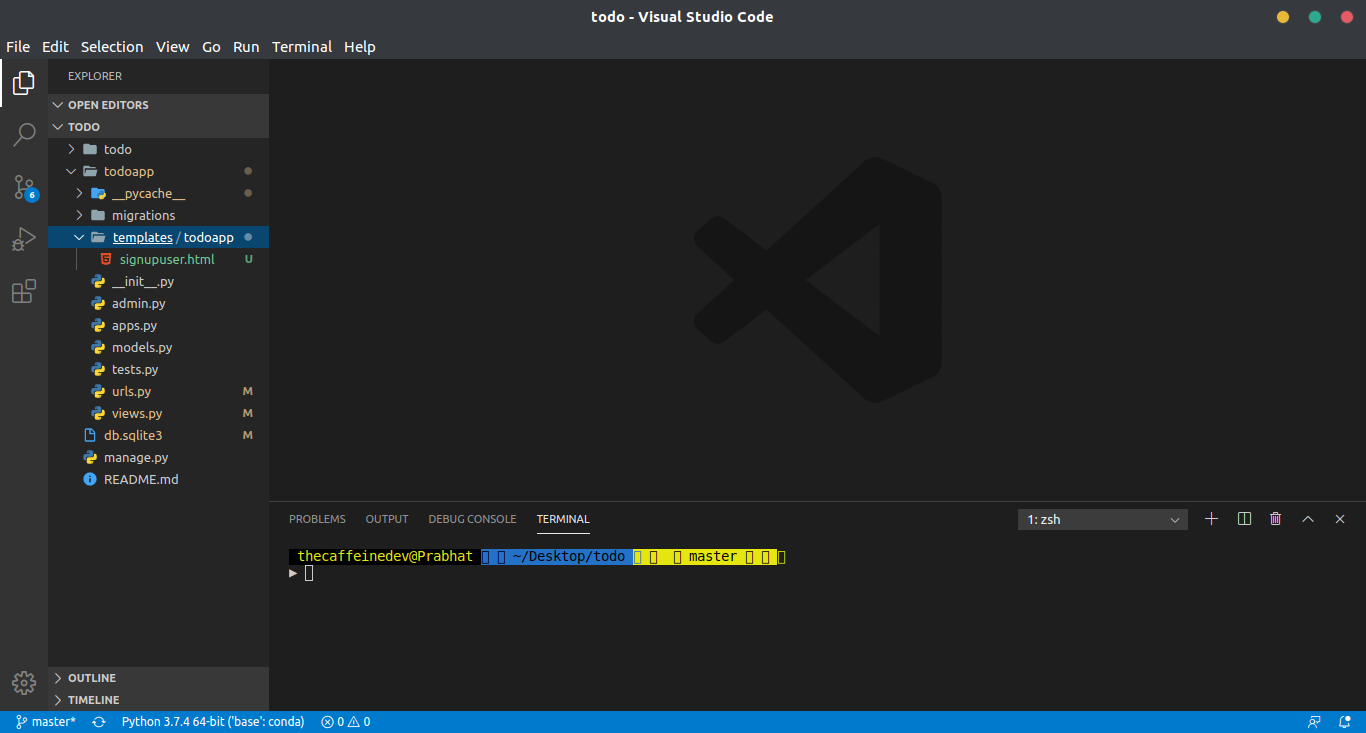Screen dimensions: 1366x733
Task: Open notifications bell in status bar
Action: [1345, 722]
